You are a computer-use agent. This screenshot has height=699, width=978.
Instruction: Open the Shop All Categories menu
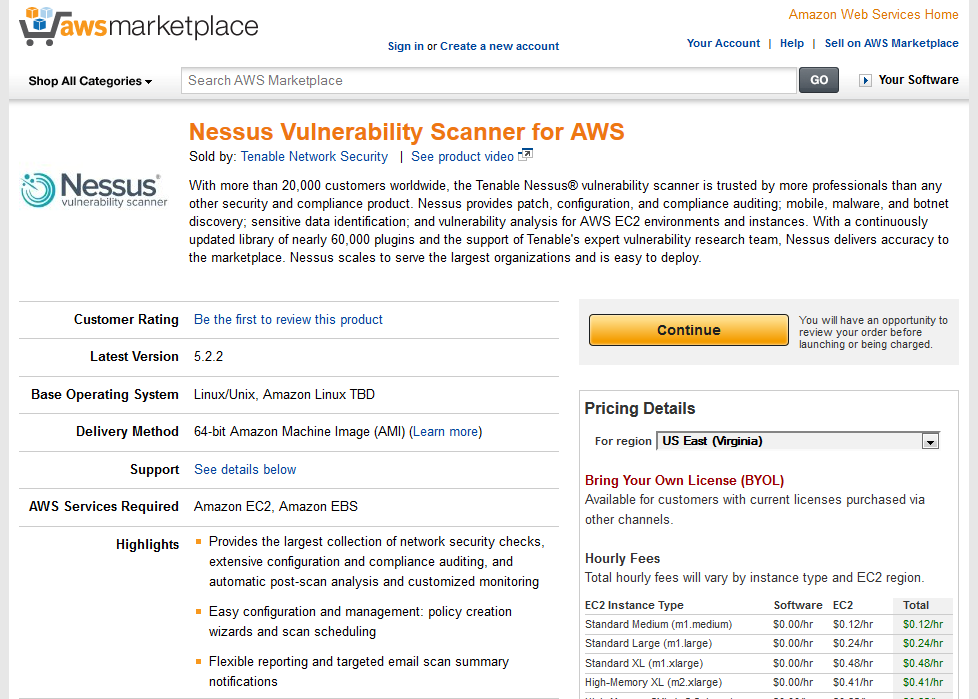coord(90,81)
